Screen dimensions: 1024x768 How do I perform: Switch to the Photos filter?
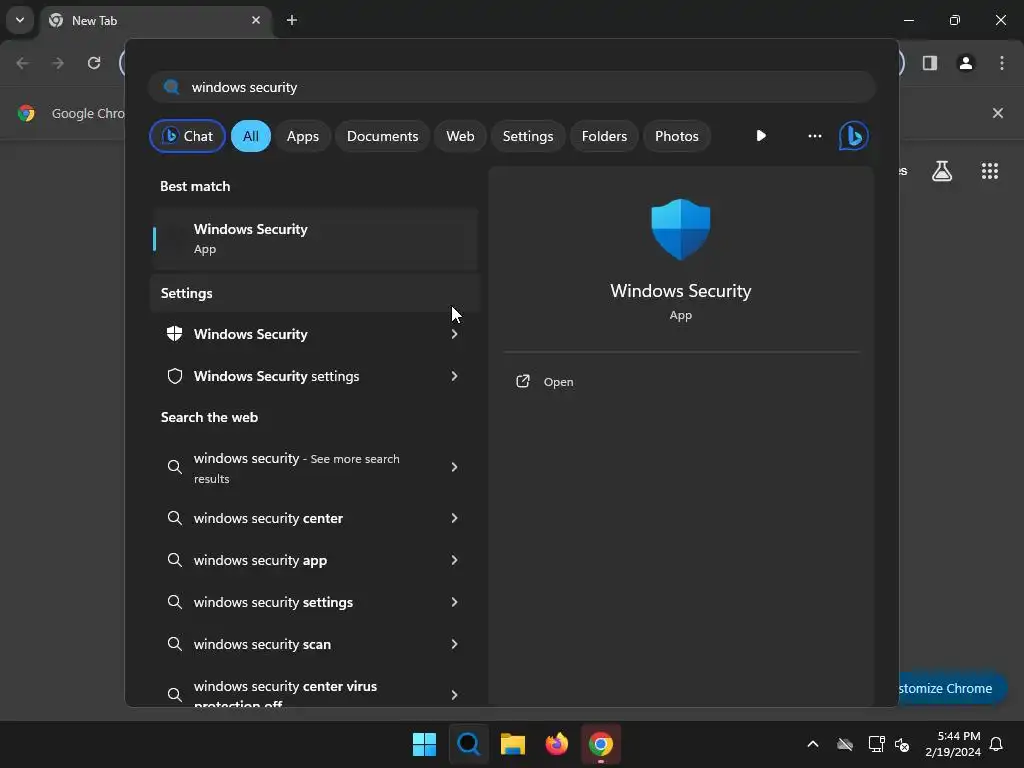(x=677, y=136)
